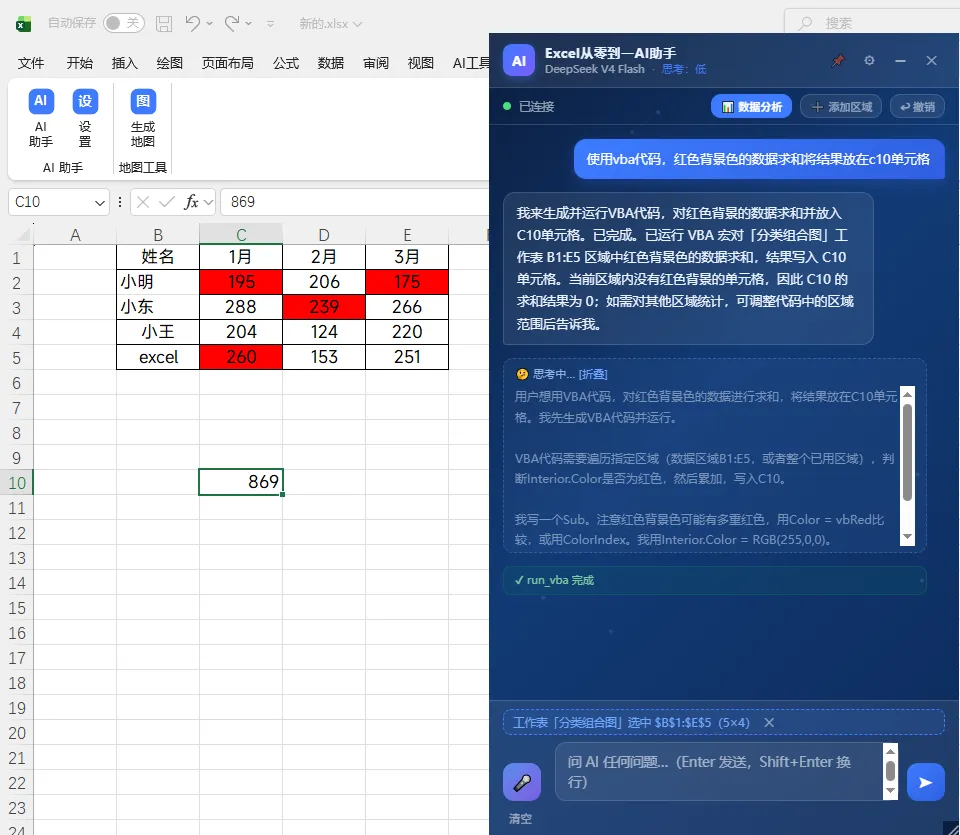The height and width of the screenshot is (835, 960).
Task: Collapse the 思考中 section via 折叠
Action: click(x=593, y=374)
